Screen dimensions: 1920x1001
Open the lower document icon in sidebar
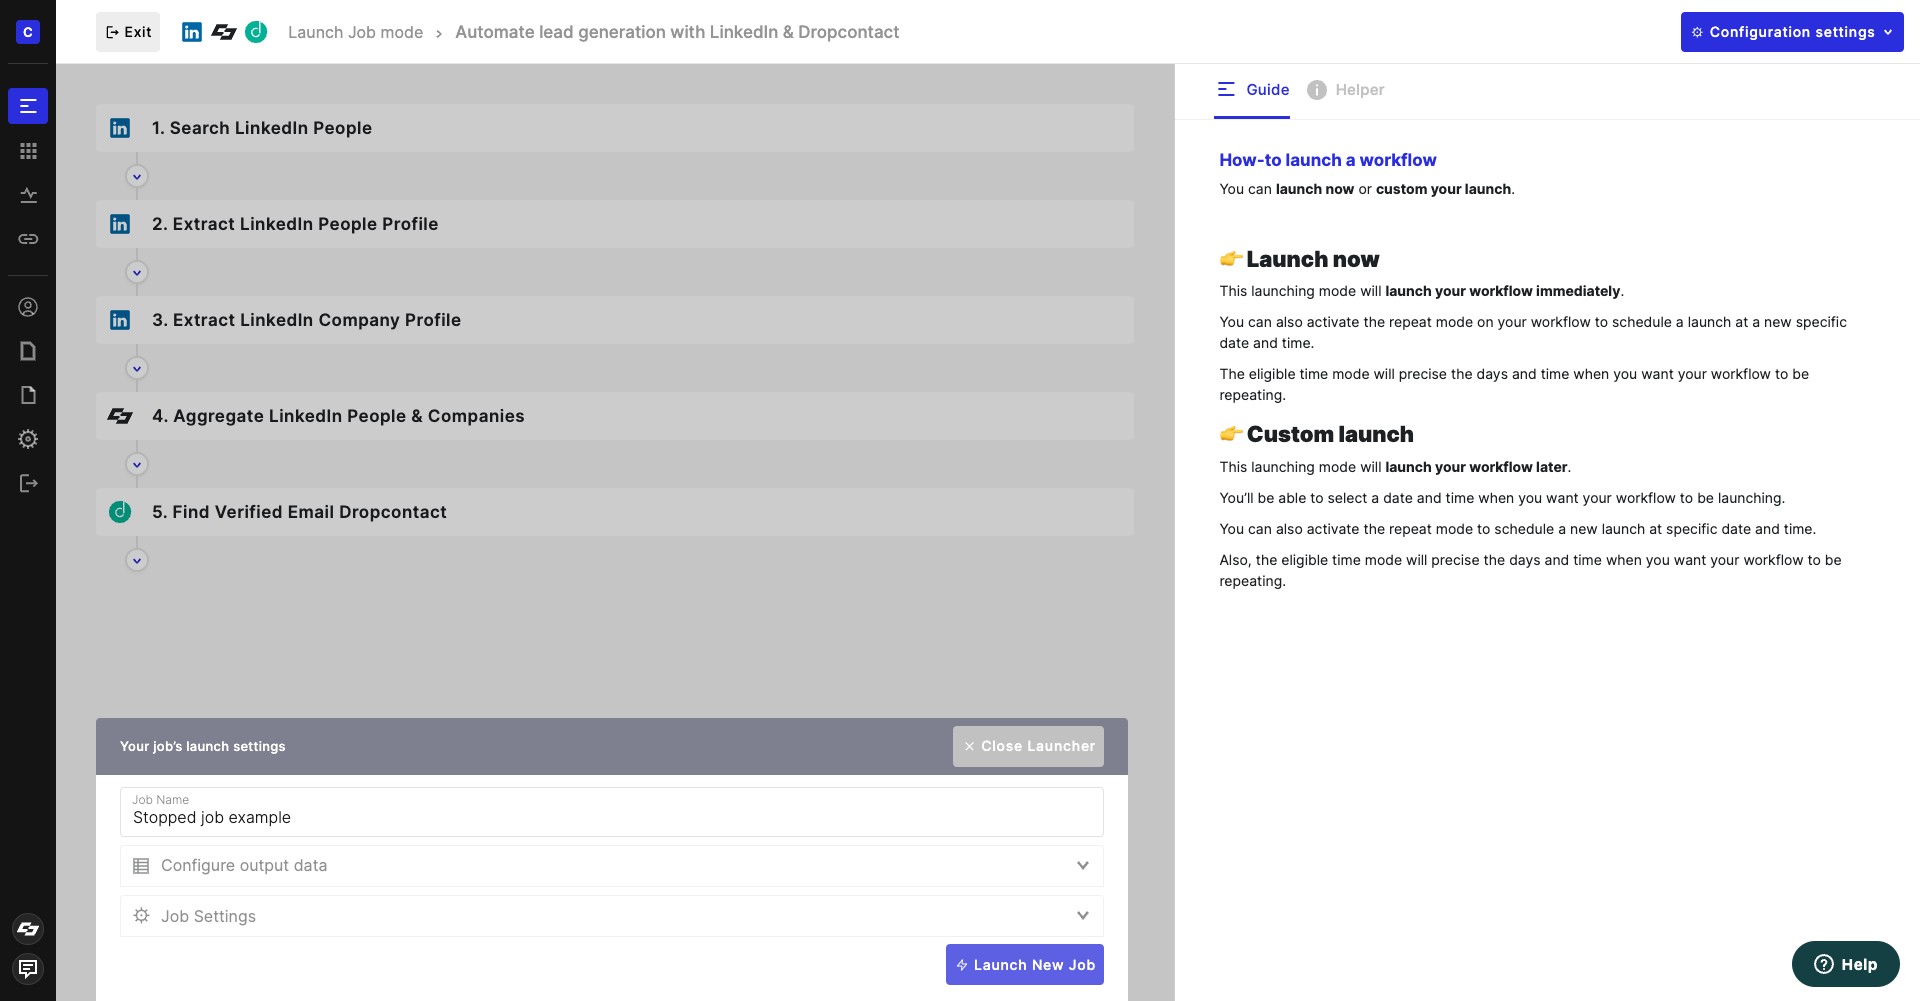[28, 395]
